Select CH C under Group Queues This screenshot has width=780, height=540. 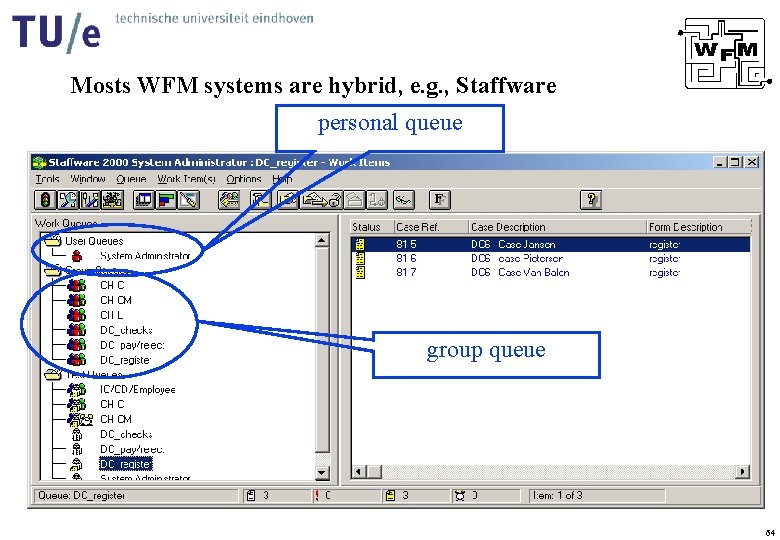pyautogui.click(x=112, y=285)
